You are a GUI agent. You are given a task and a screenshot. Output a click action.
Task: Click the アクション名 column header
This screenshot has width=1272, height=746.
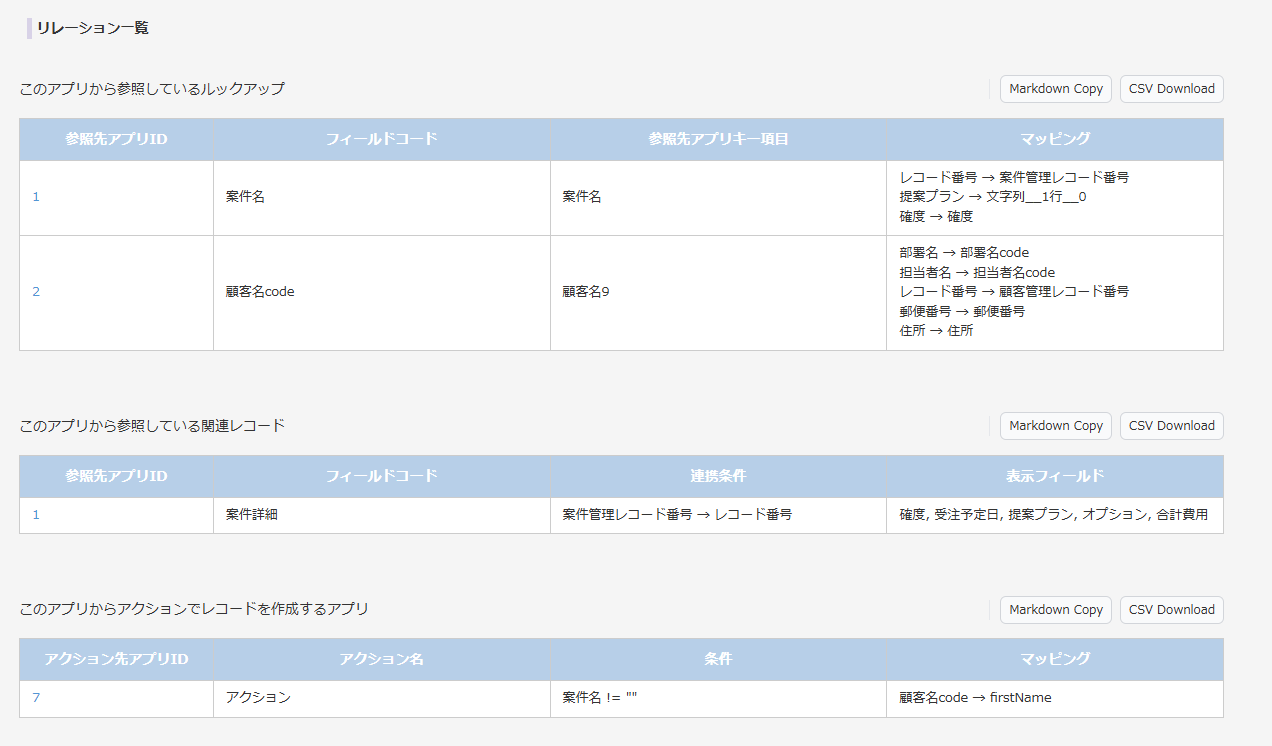(382, 660)
